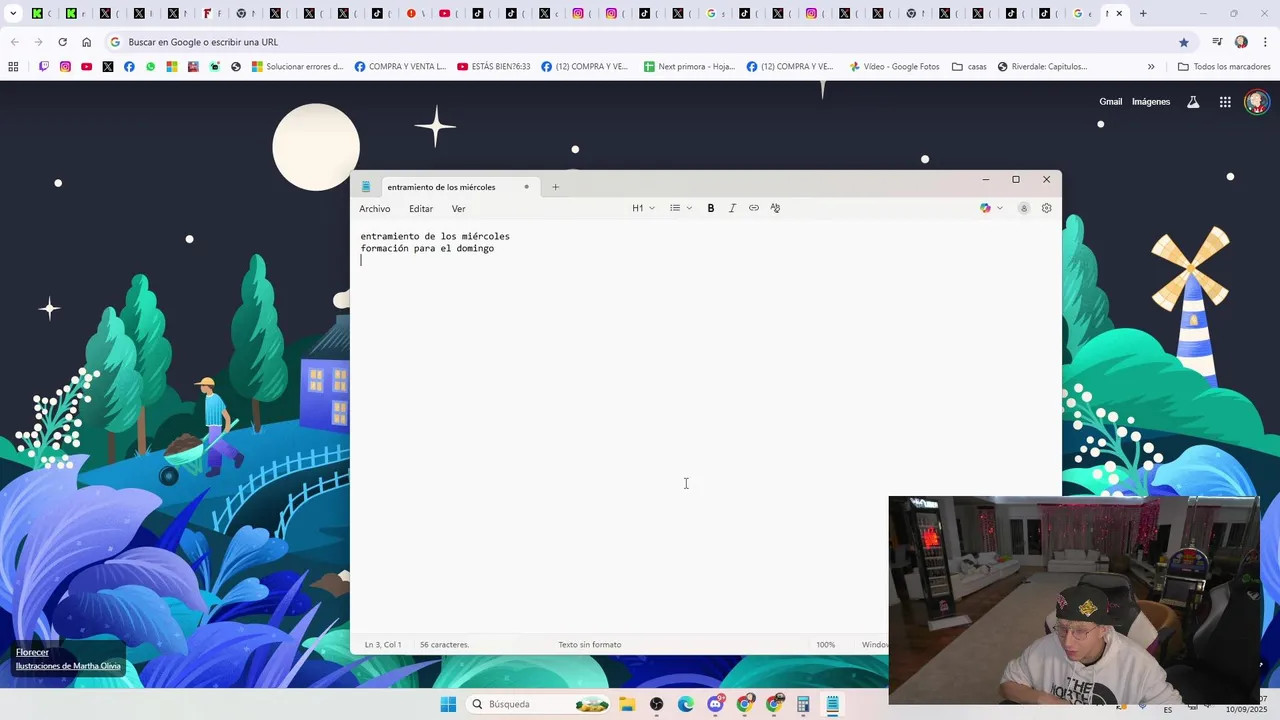1280x720 pixels.
Task: Open the Twitch bookmark
Action: (44, 67)
